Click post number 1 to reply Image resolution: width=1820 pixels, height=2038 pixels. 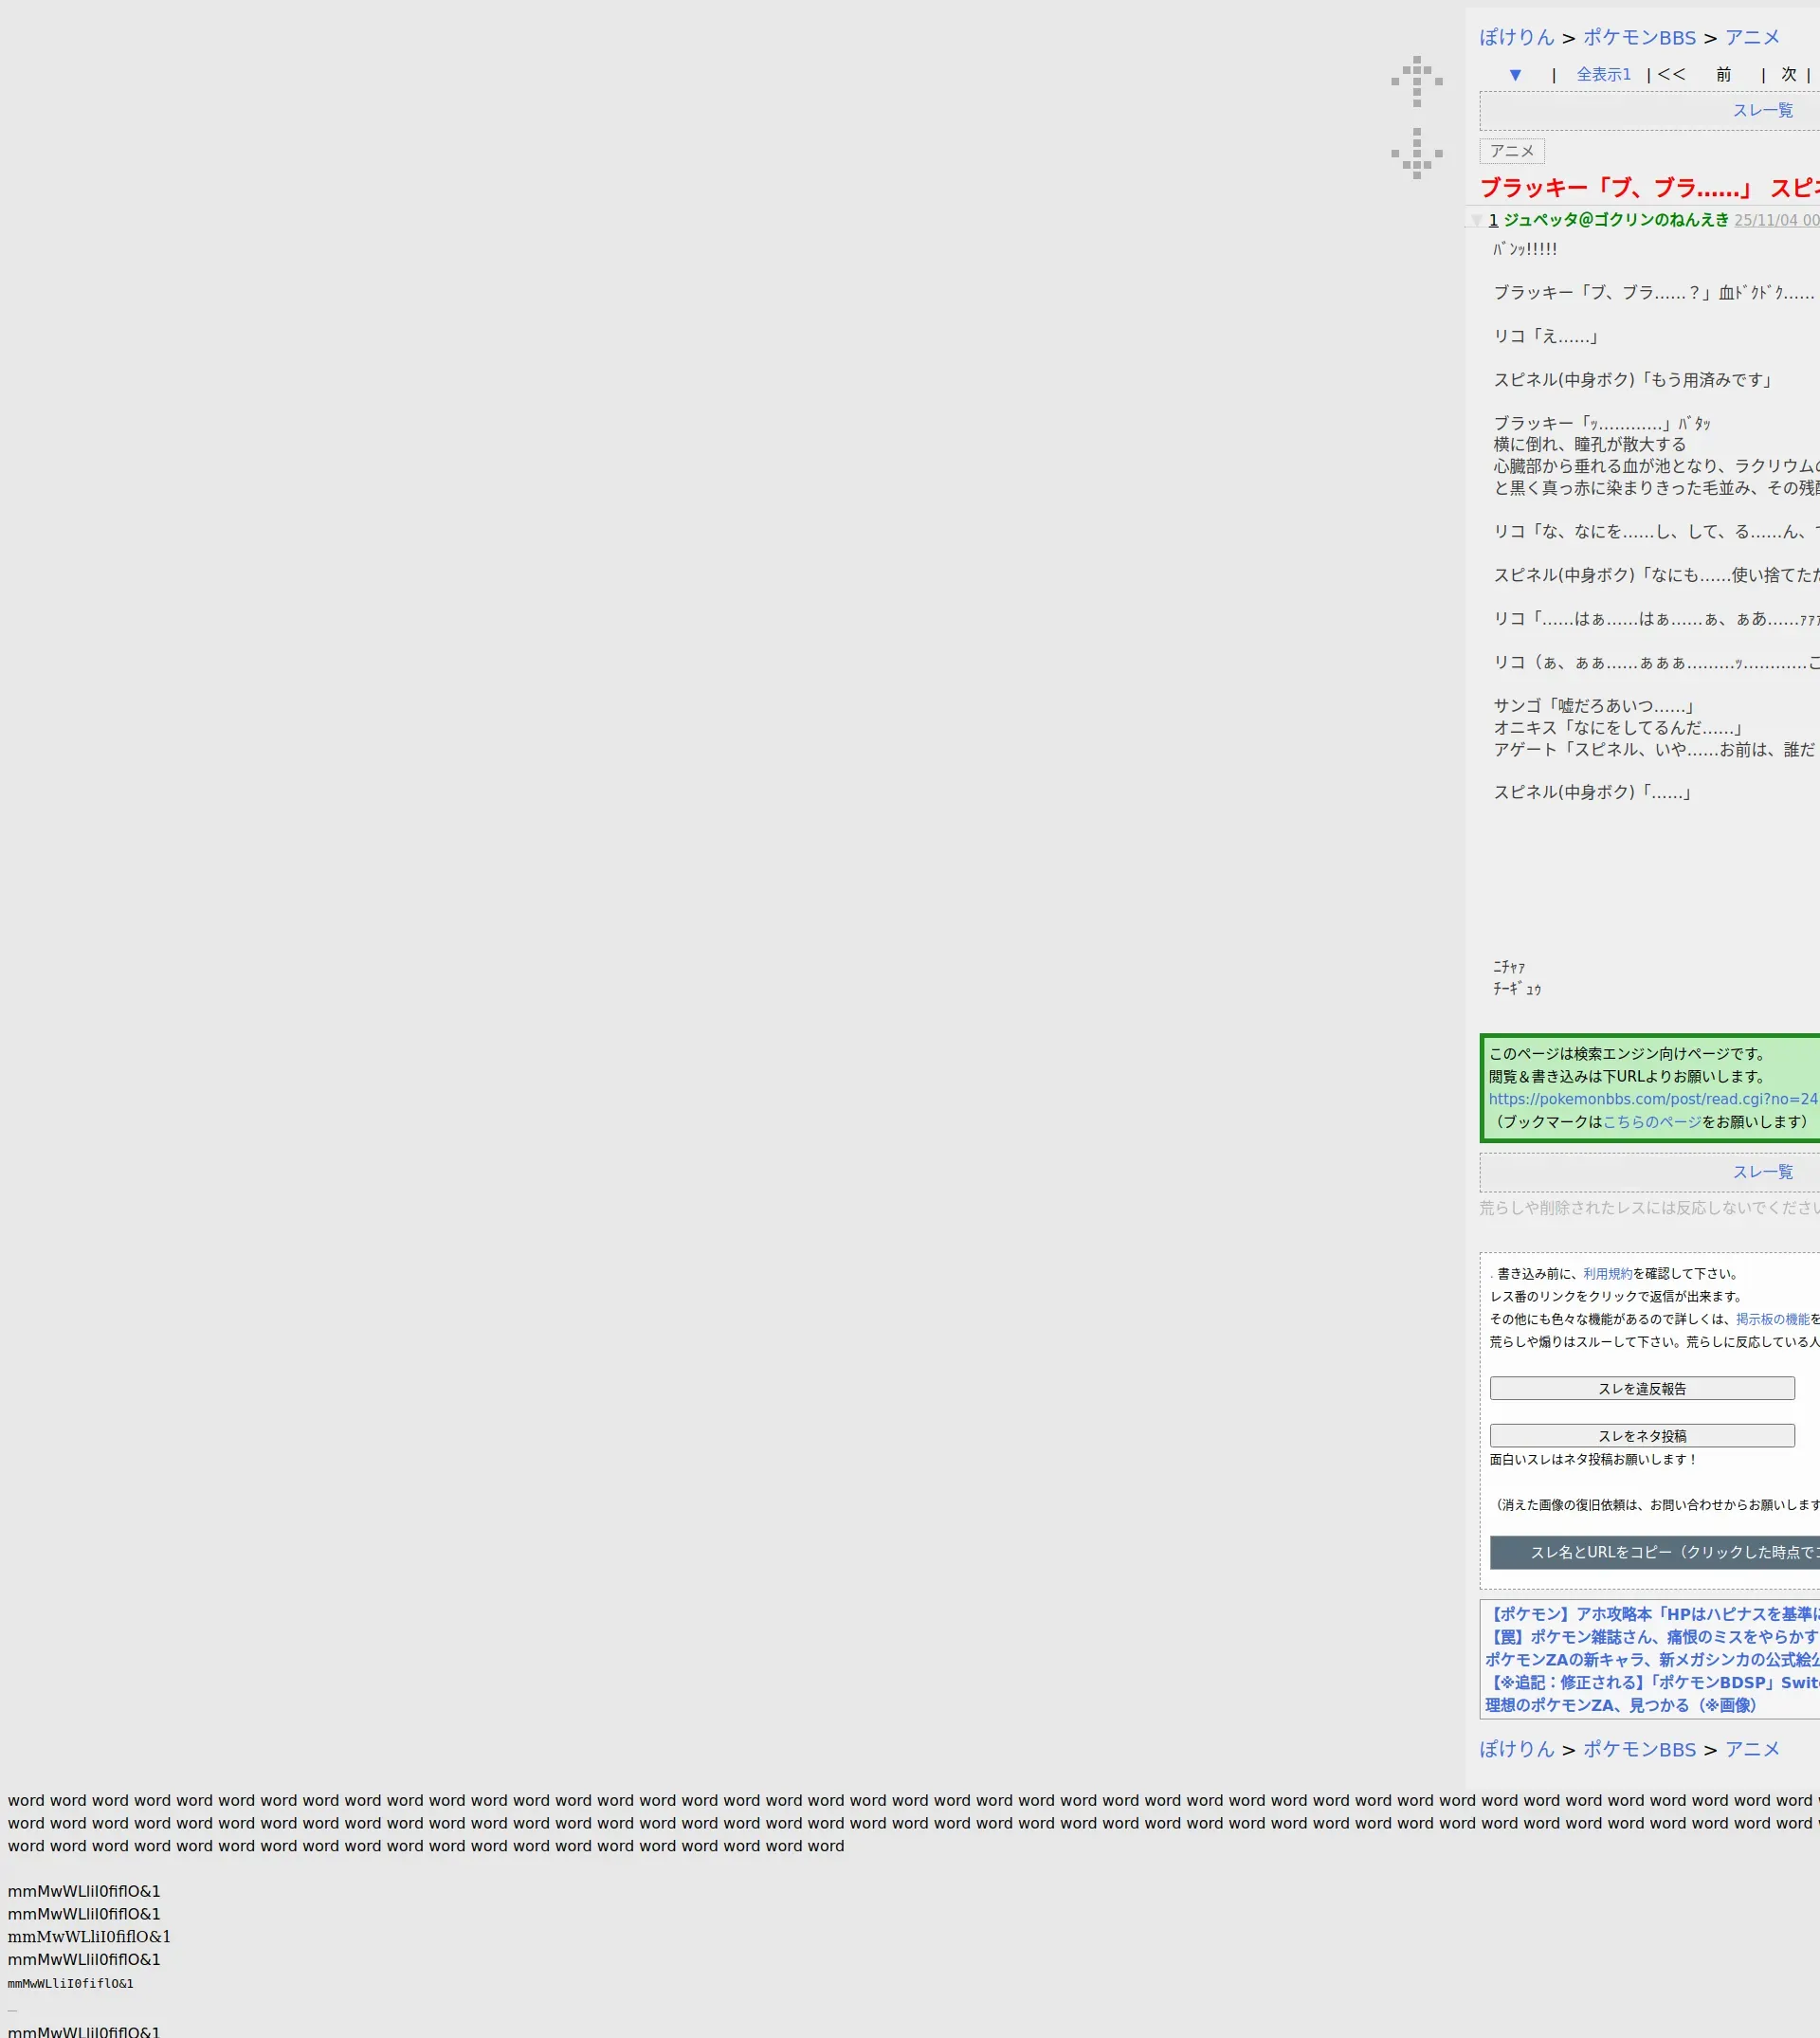point(1493,220)
